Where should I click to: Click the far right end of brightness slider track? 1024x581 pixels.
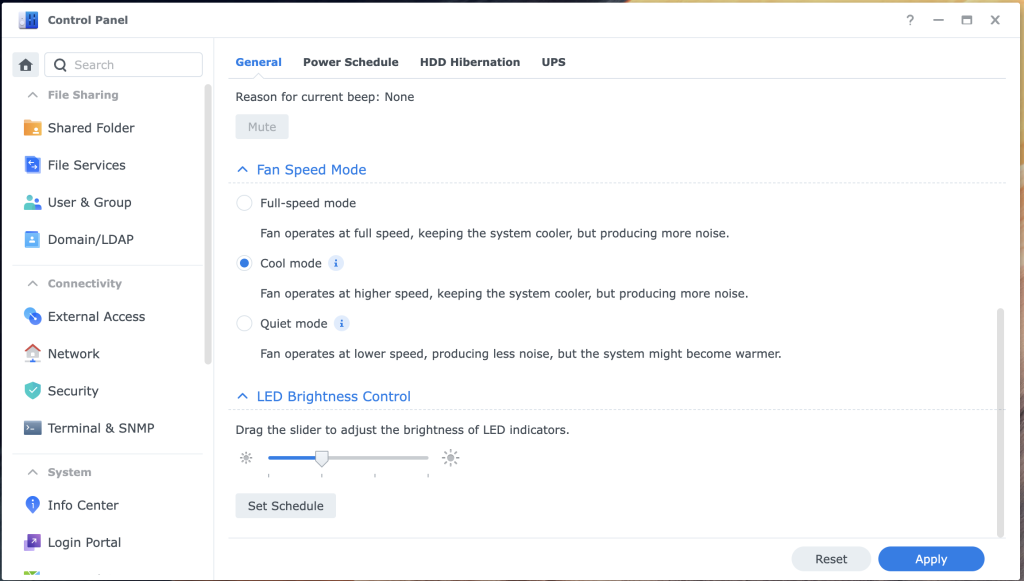click(427, 458)
